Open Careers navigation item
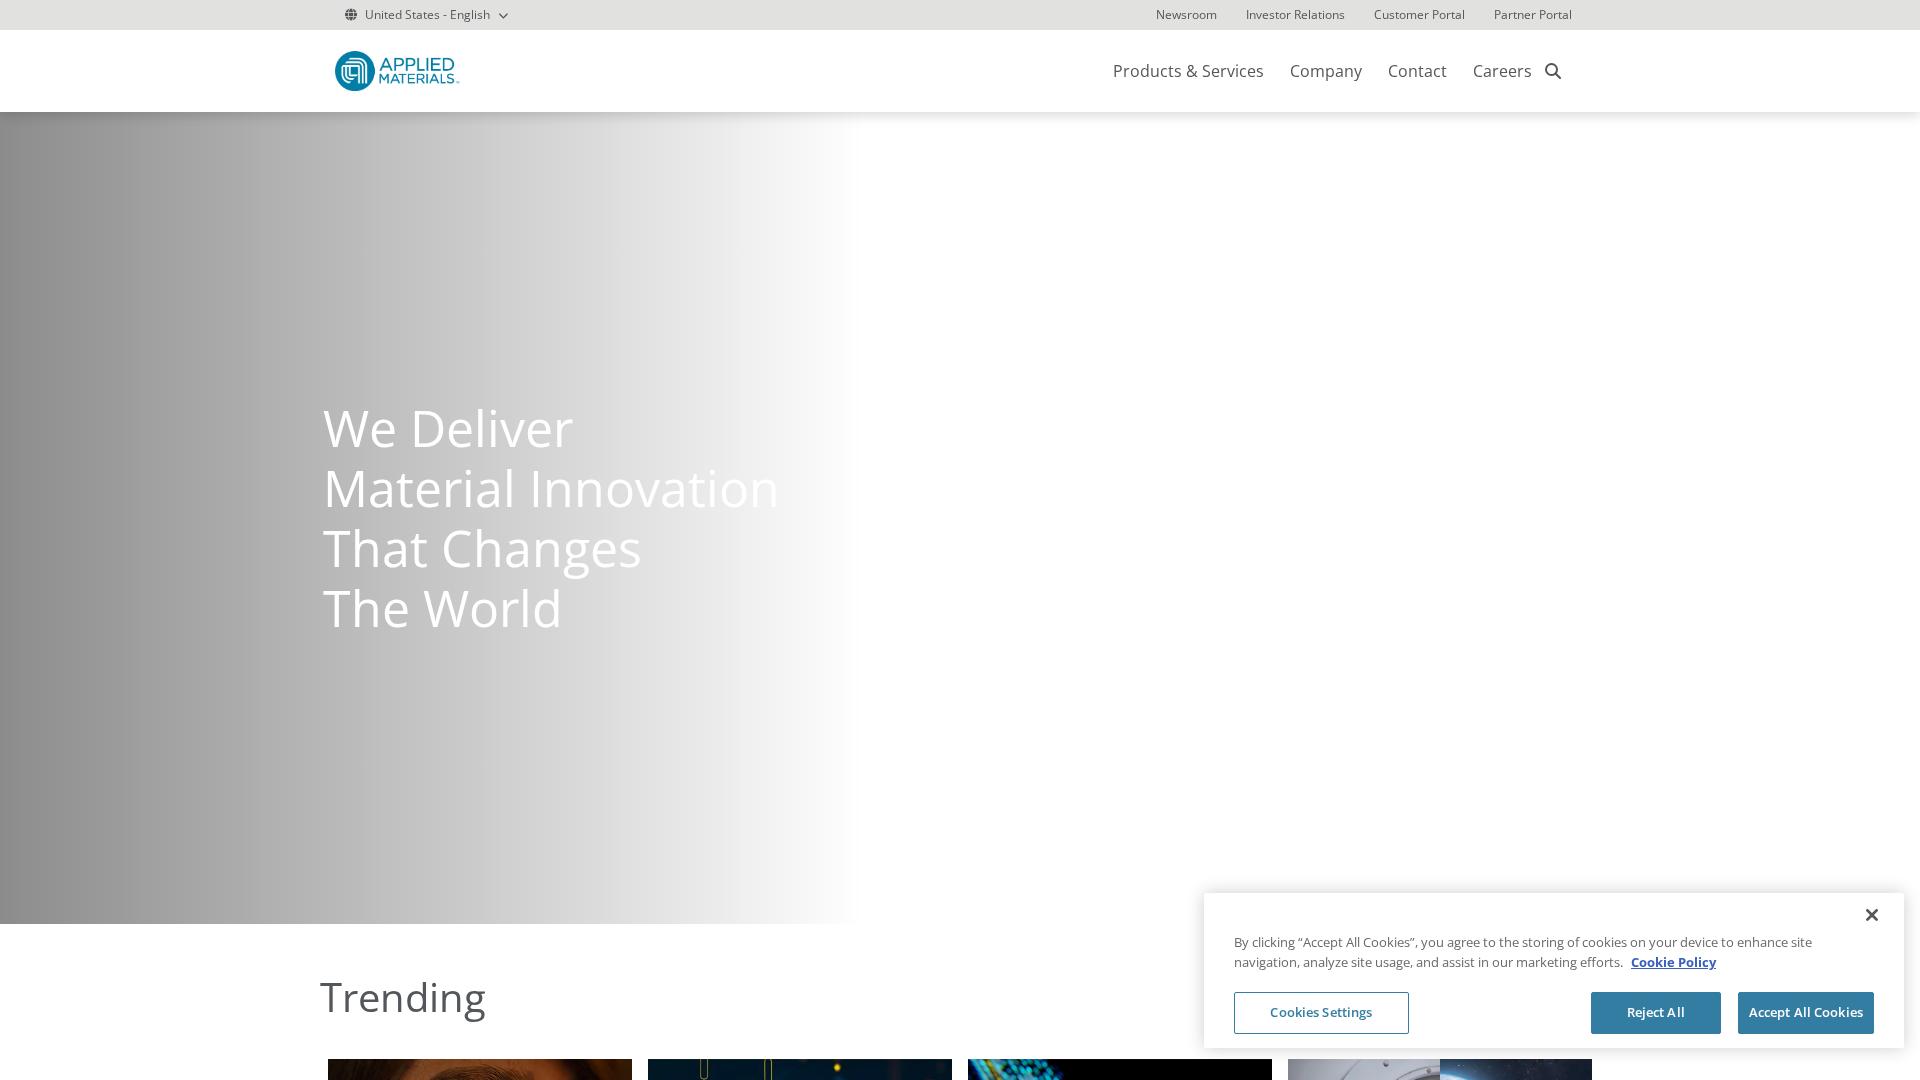 coord(1502,71)
